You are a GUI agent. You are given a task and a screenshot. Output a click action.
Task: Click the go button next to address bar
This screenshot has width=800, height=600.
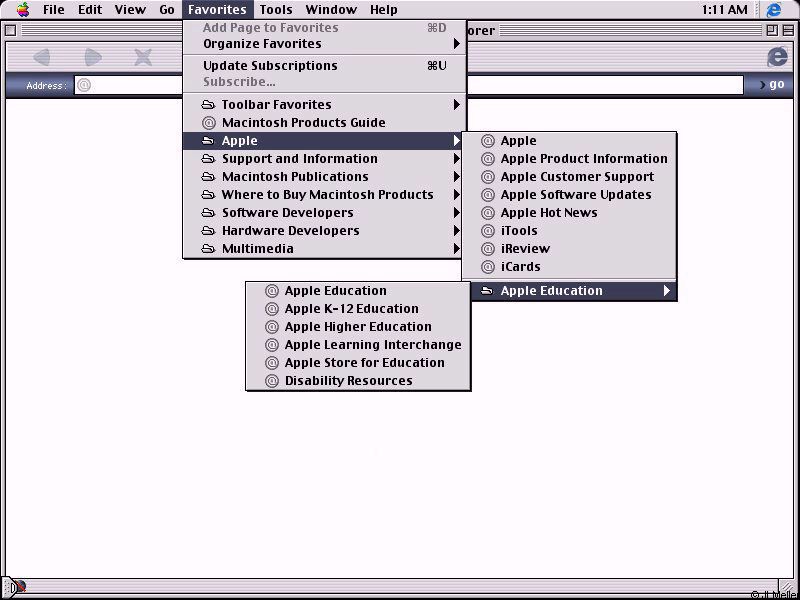[x=772, y=85]
